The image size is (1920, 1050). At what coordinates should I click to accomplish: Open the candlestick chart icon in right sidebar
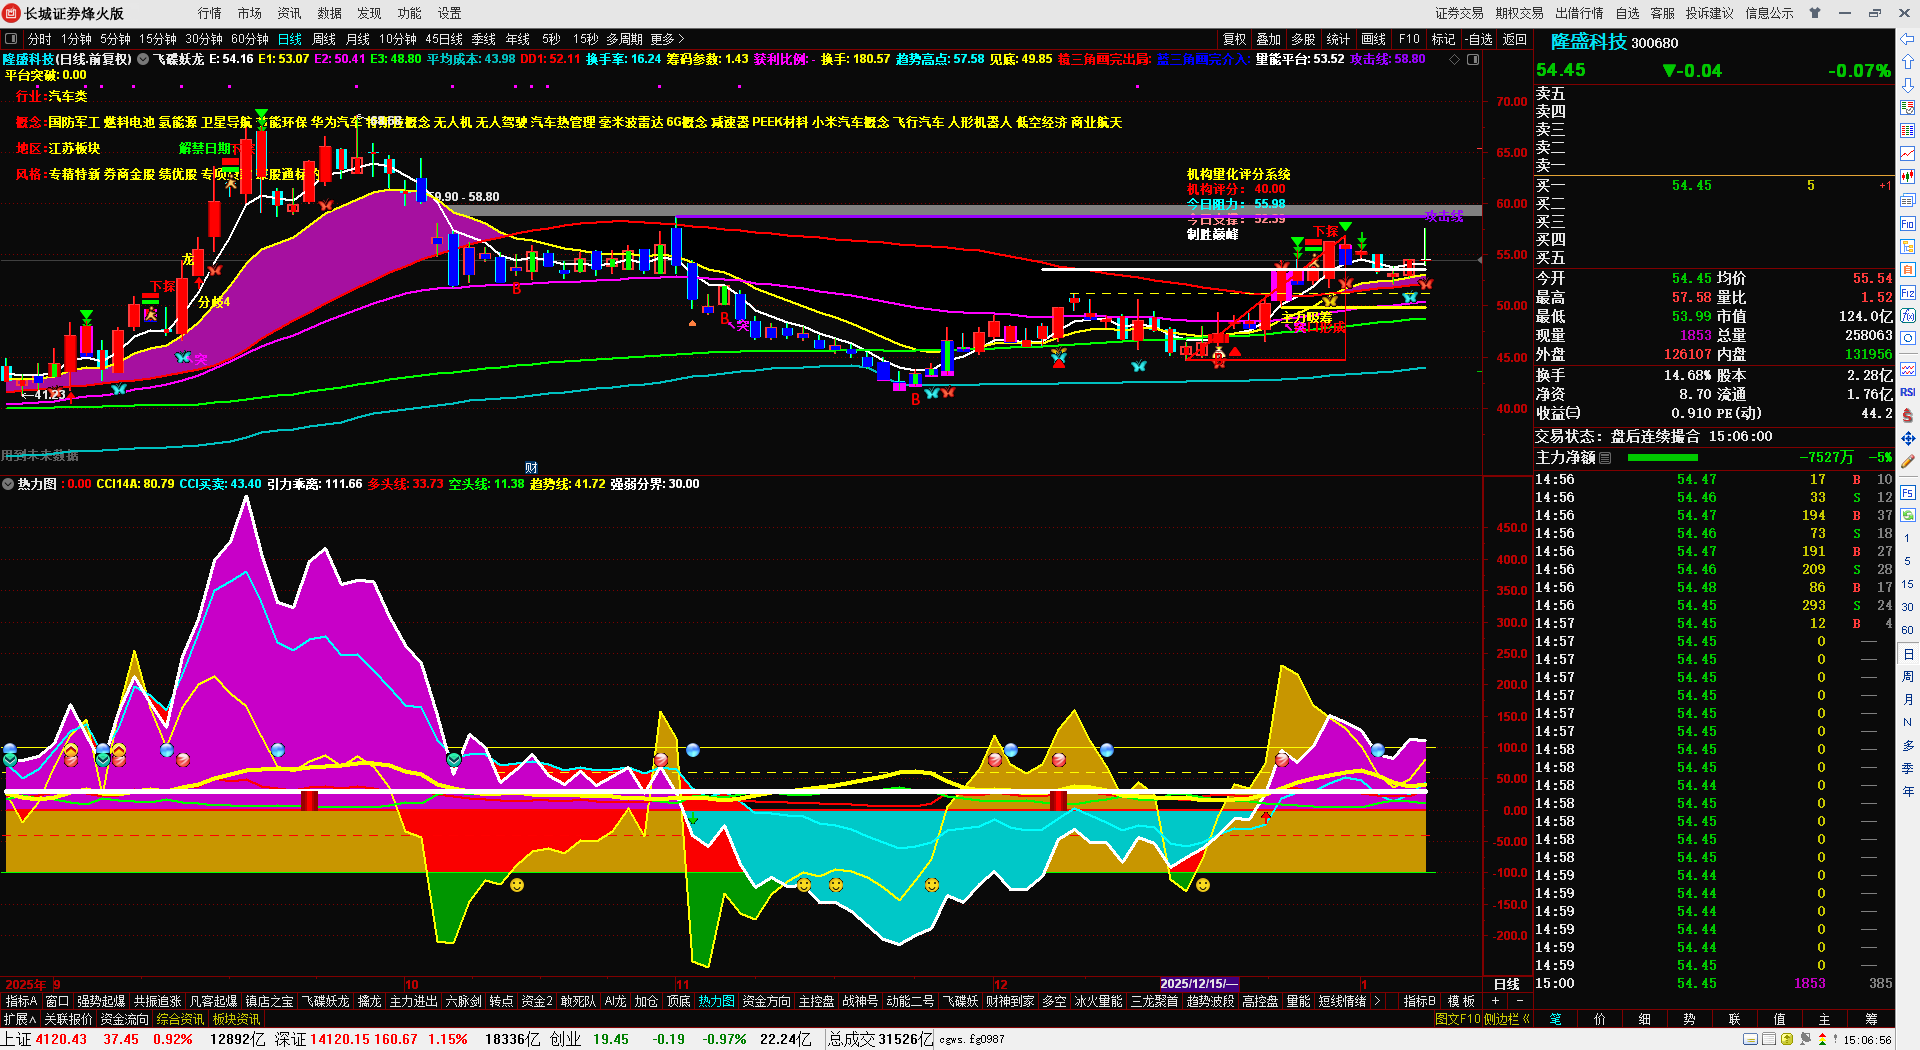(x=1908, y=177)
